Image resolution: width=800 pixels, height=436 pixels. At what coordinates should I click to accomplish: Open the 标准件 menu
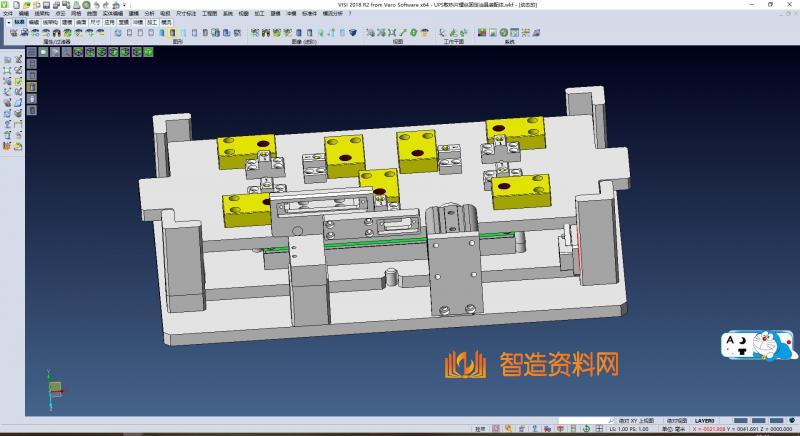309,14
